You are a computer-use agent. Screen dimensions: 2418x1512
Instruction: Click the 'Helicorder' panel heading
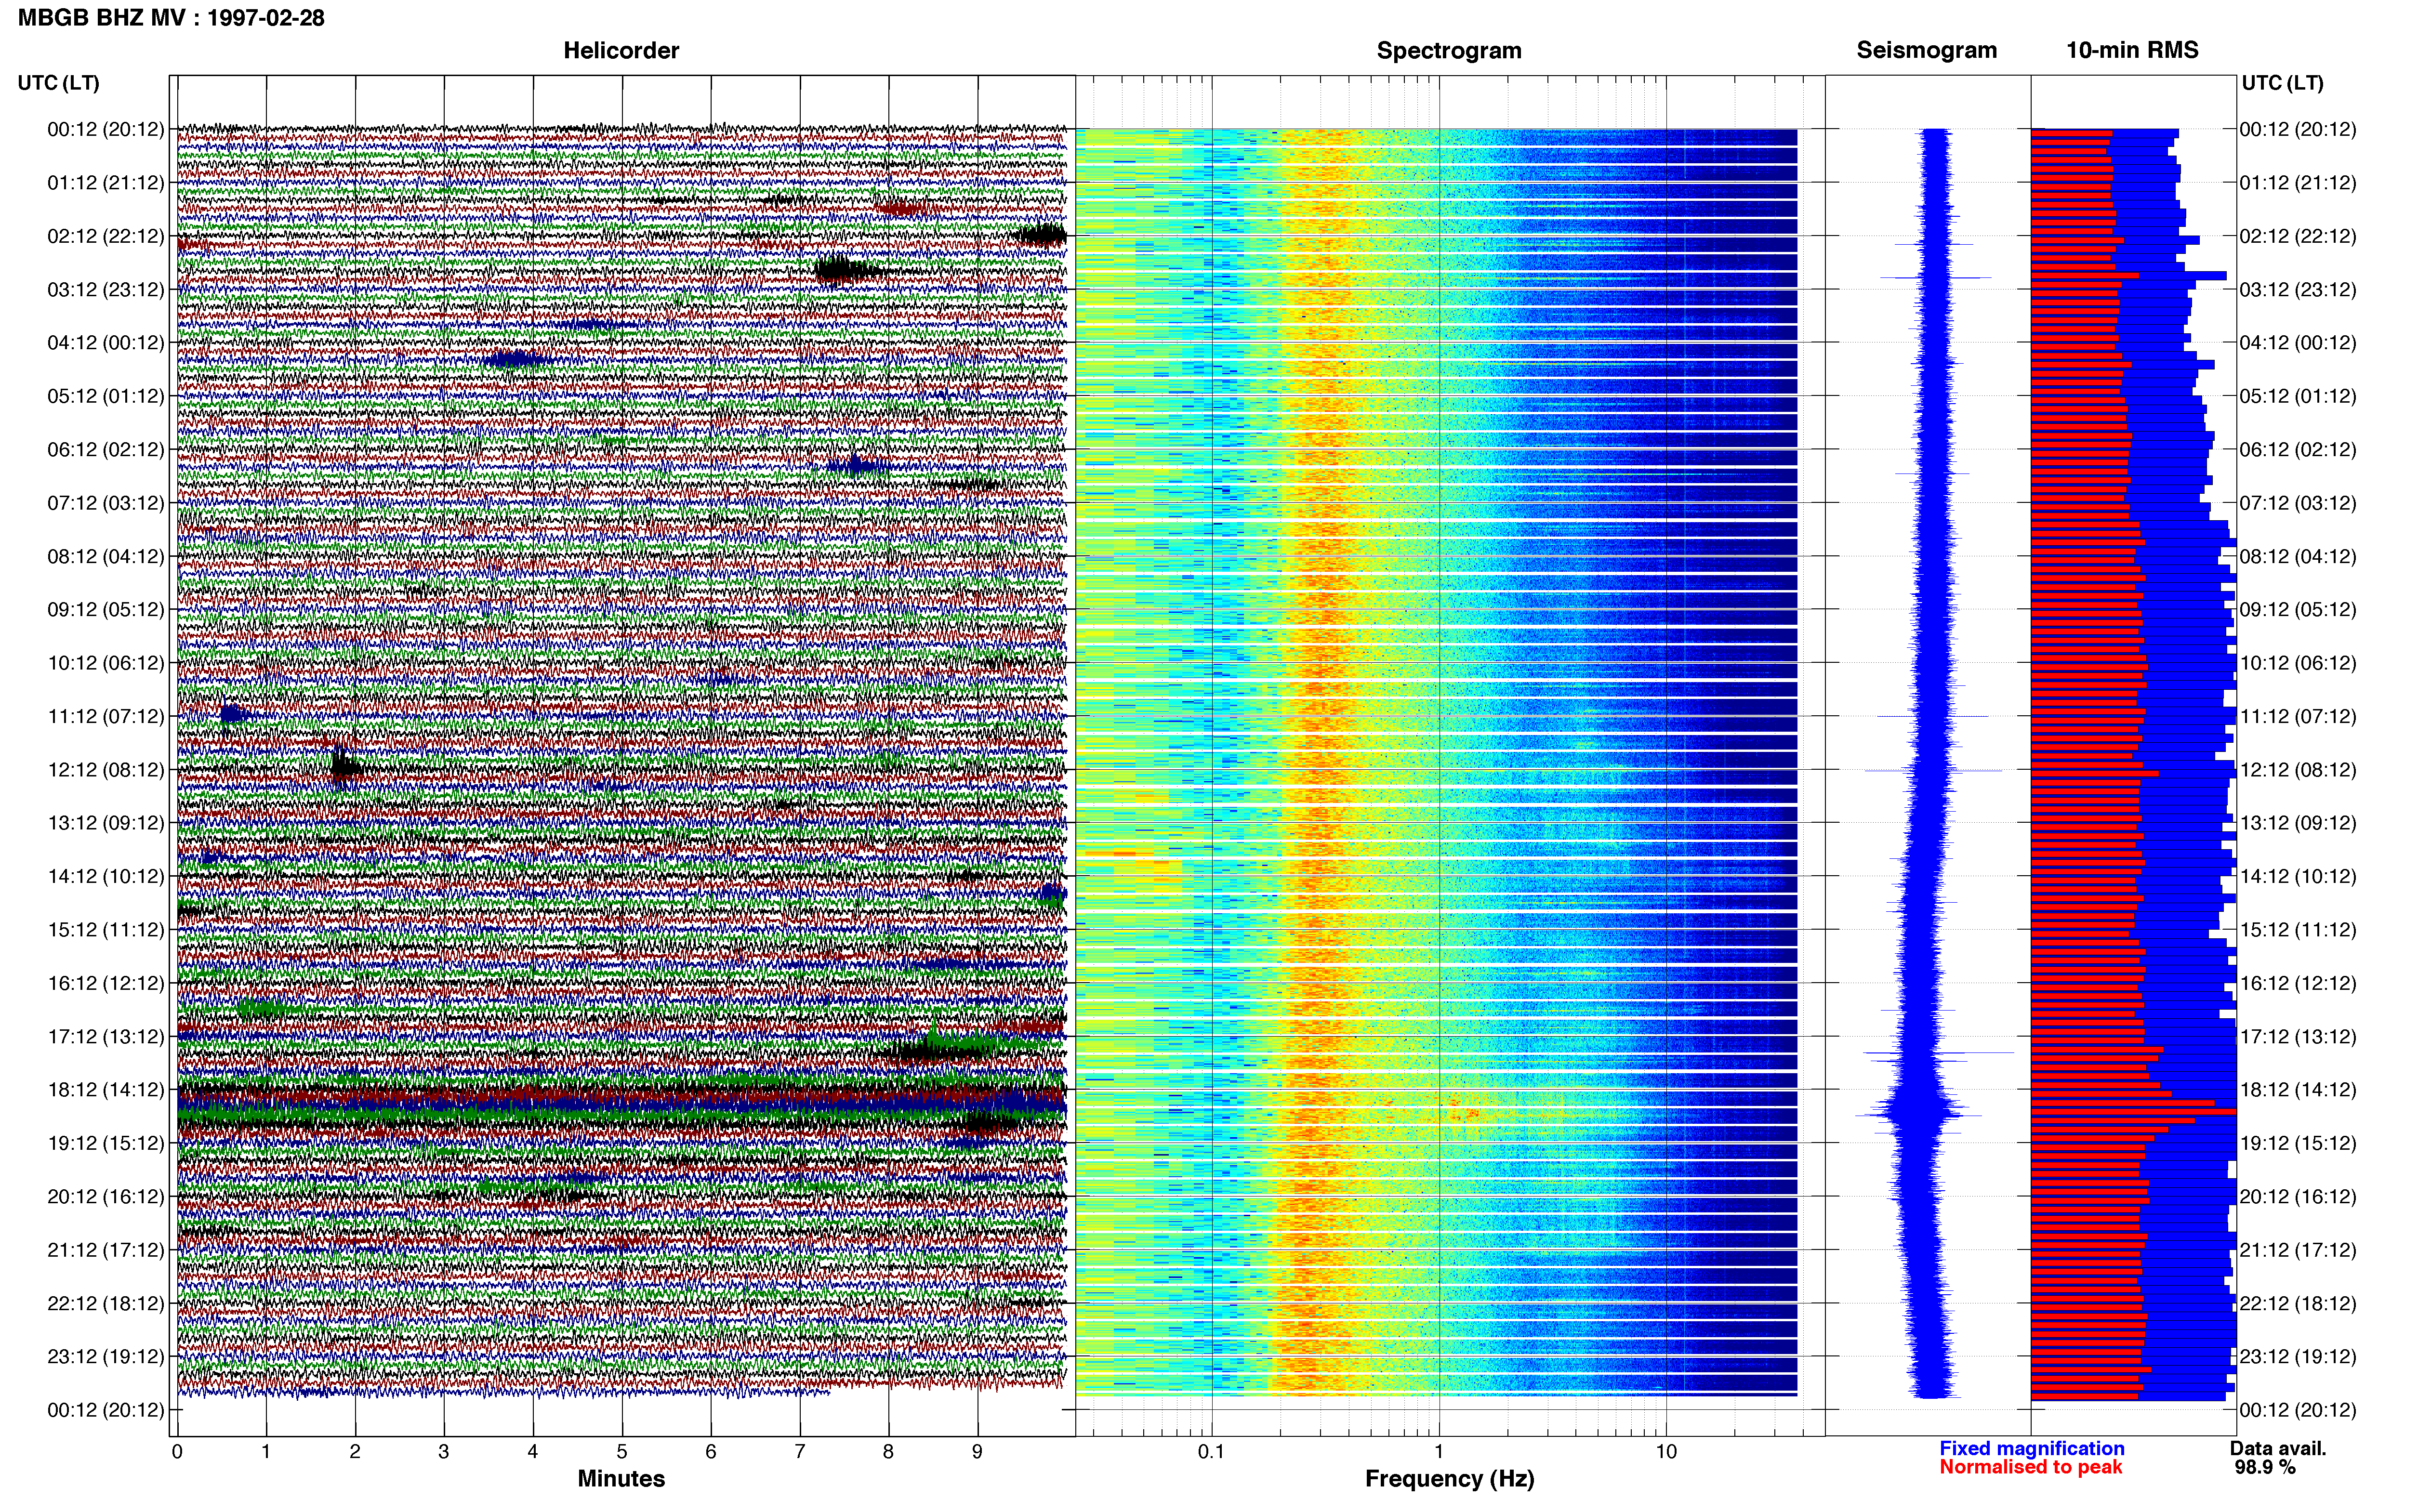(x=621, y=50)
